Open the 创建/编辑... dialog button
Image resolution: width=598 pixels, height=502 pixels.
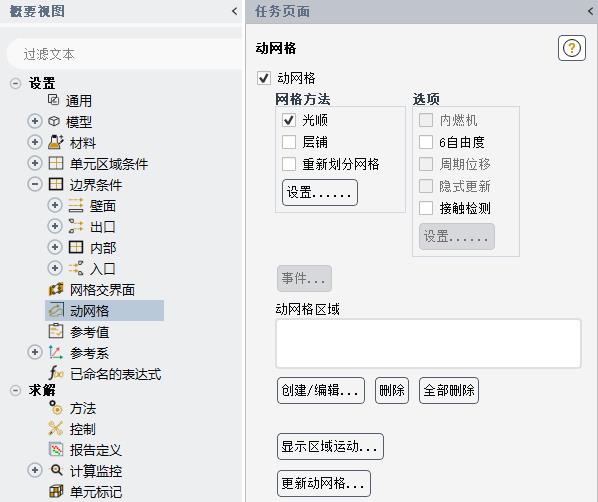(321, 390)
